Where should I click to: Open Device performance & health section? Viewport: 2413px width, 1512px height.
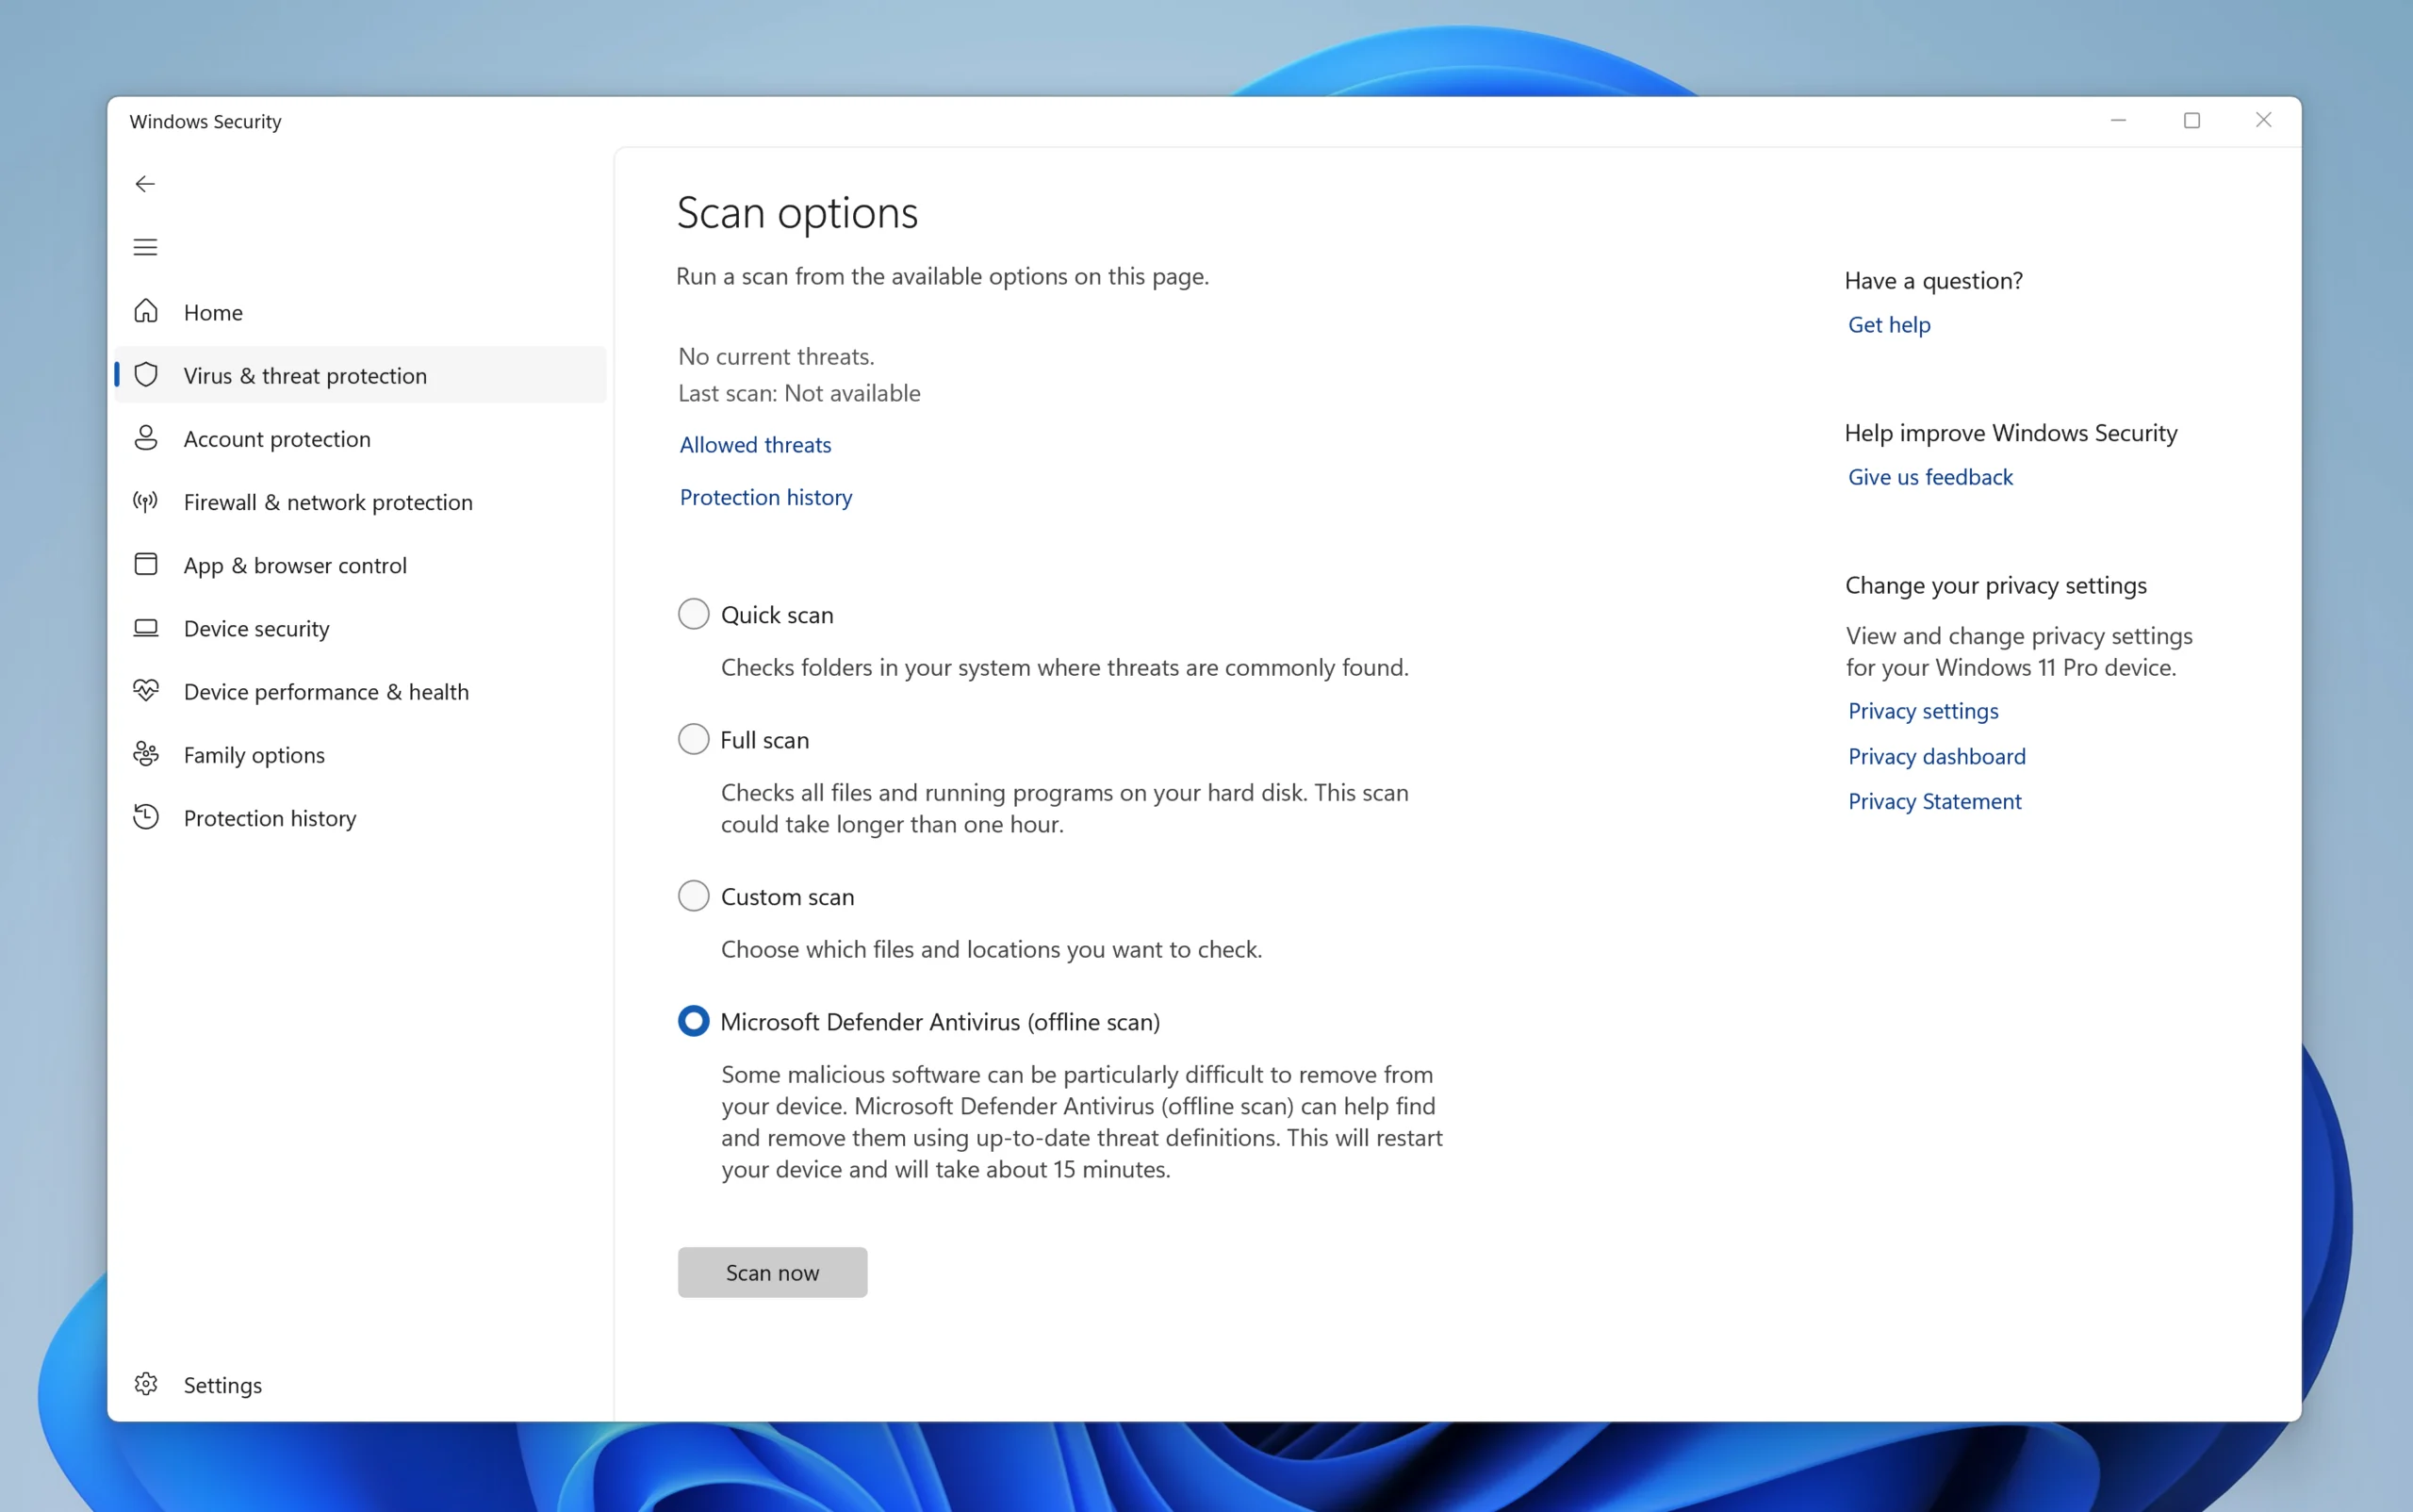(360, 691)
